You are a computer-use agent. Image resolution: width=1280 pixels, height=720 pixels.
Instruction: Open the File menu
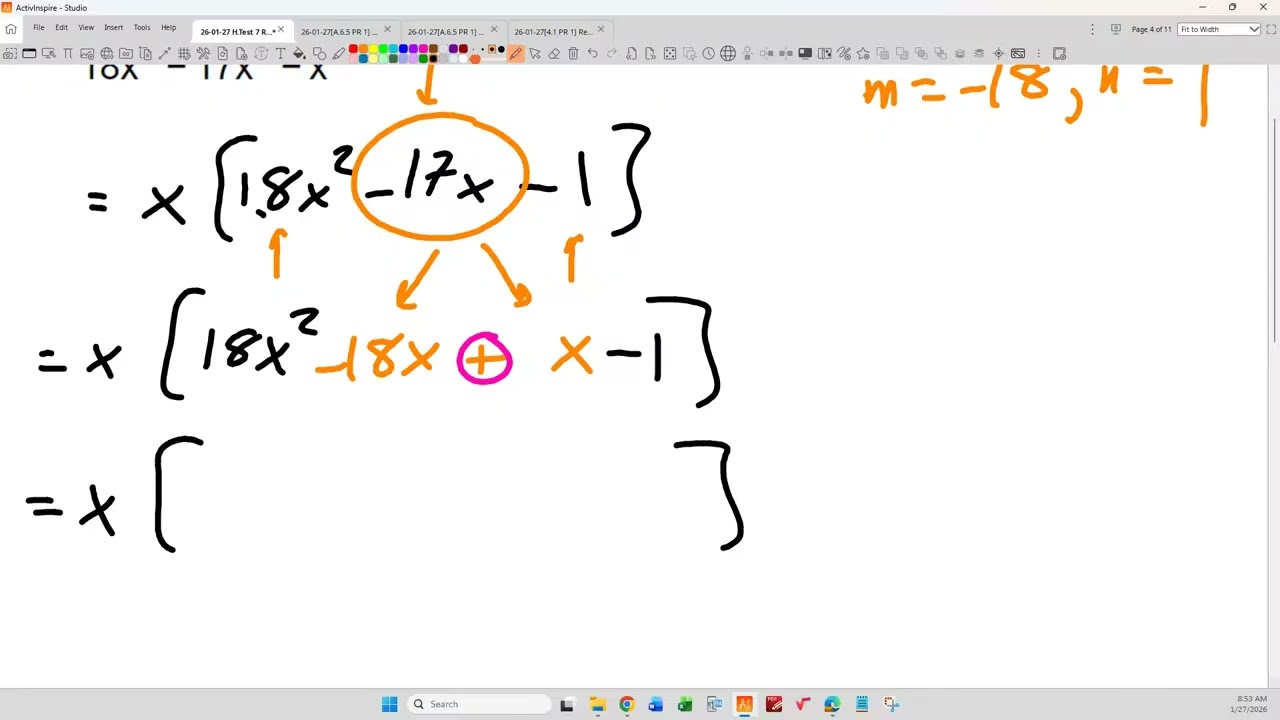pos(38,27)
